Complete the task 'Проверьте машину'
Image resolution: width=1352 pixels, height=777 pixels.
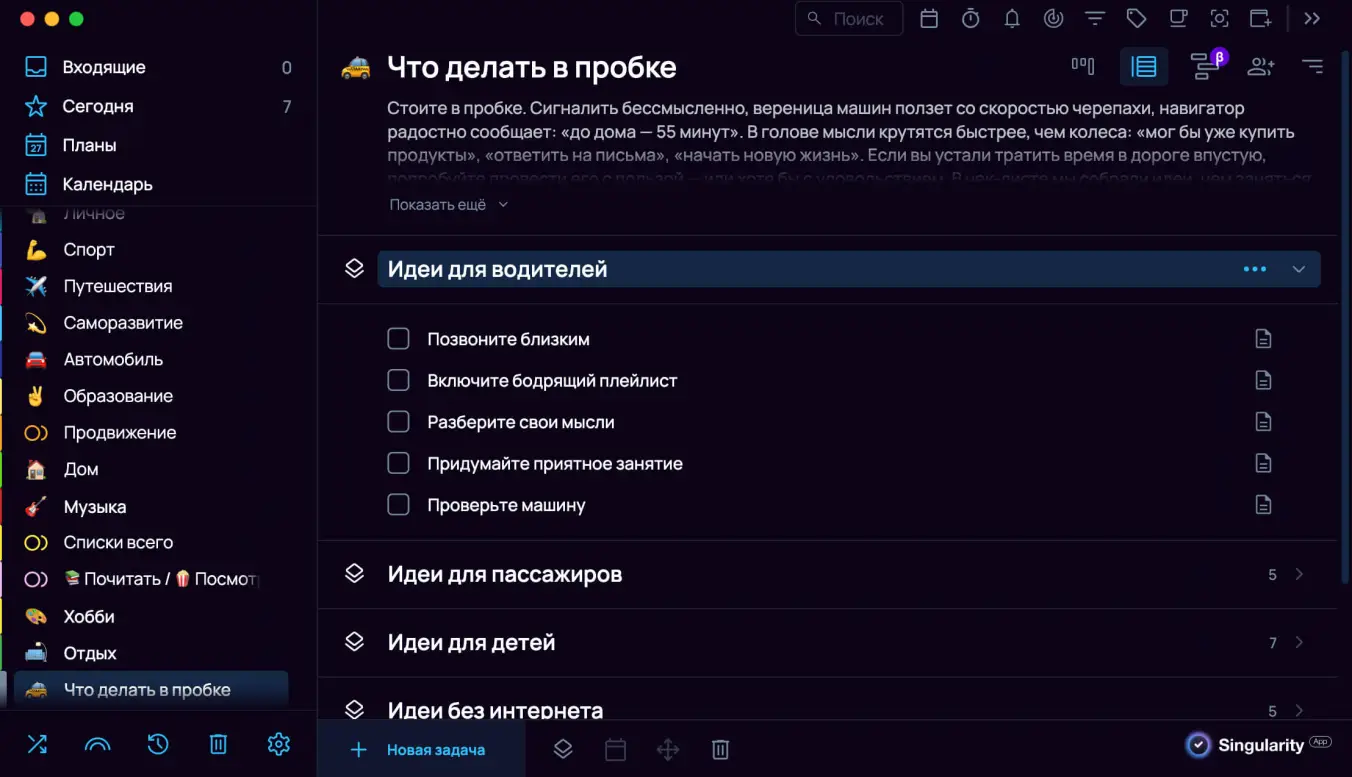click(x=398, y=504)
